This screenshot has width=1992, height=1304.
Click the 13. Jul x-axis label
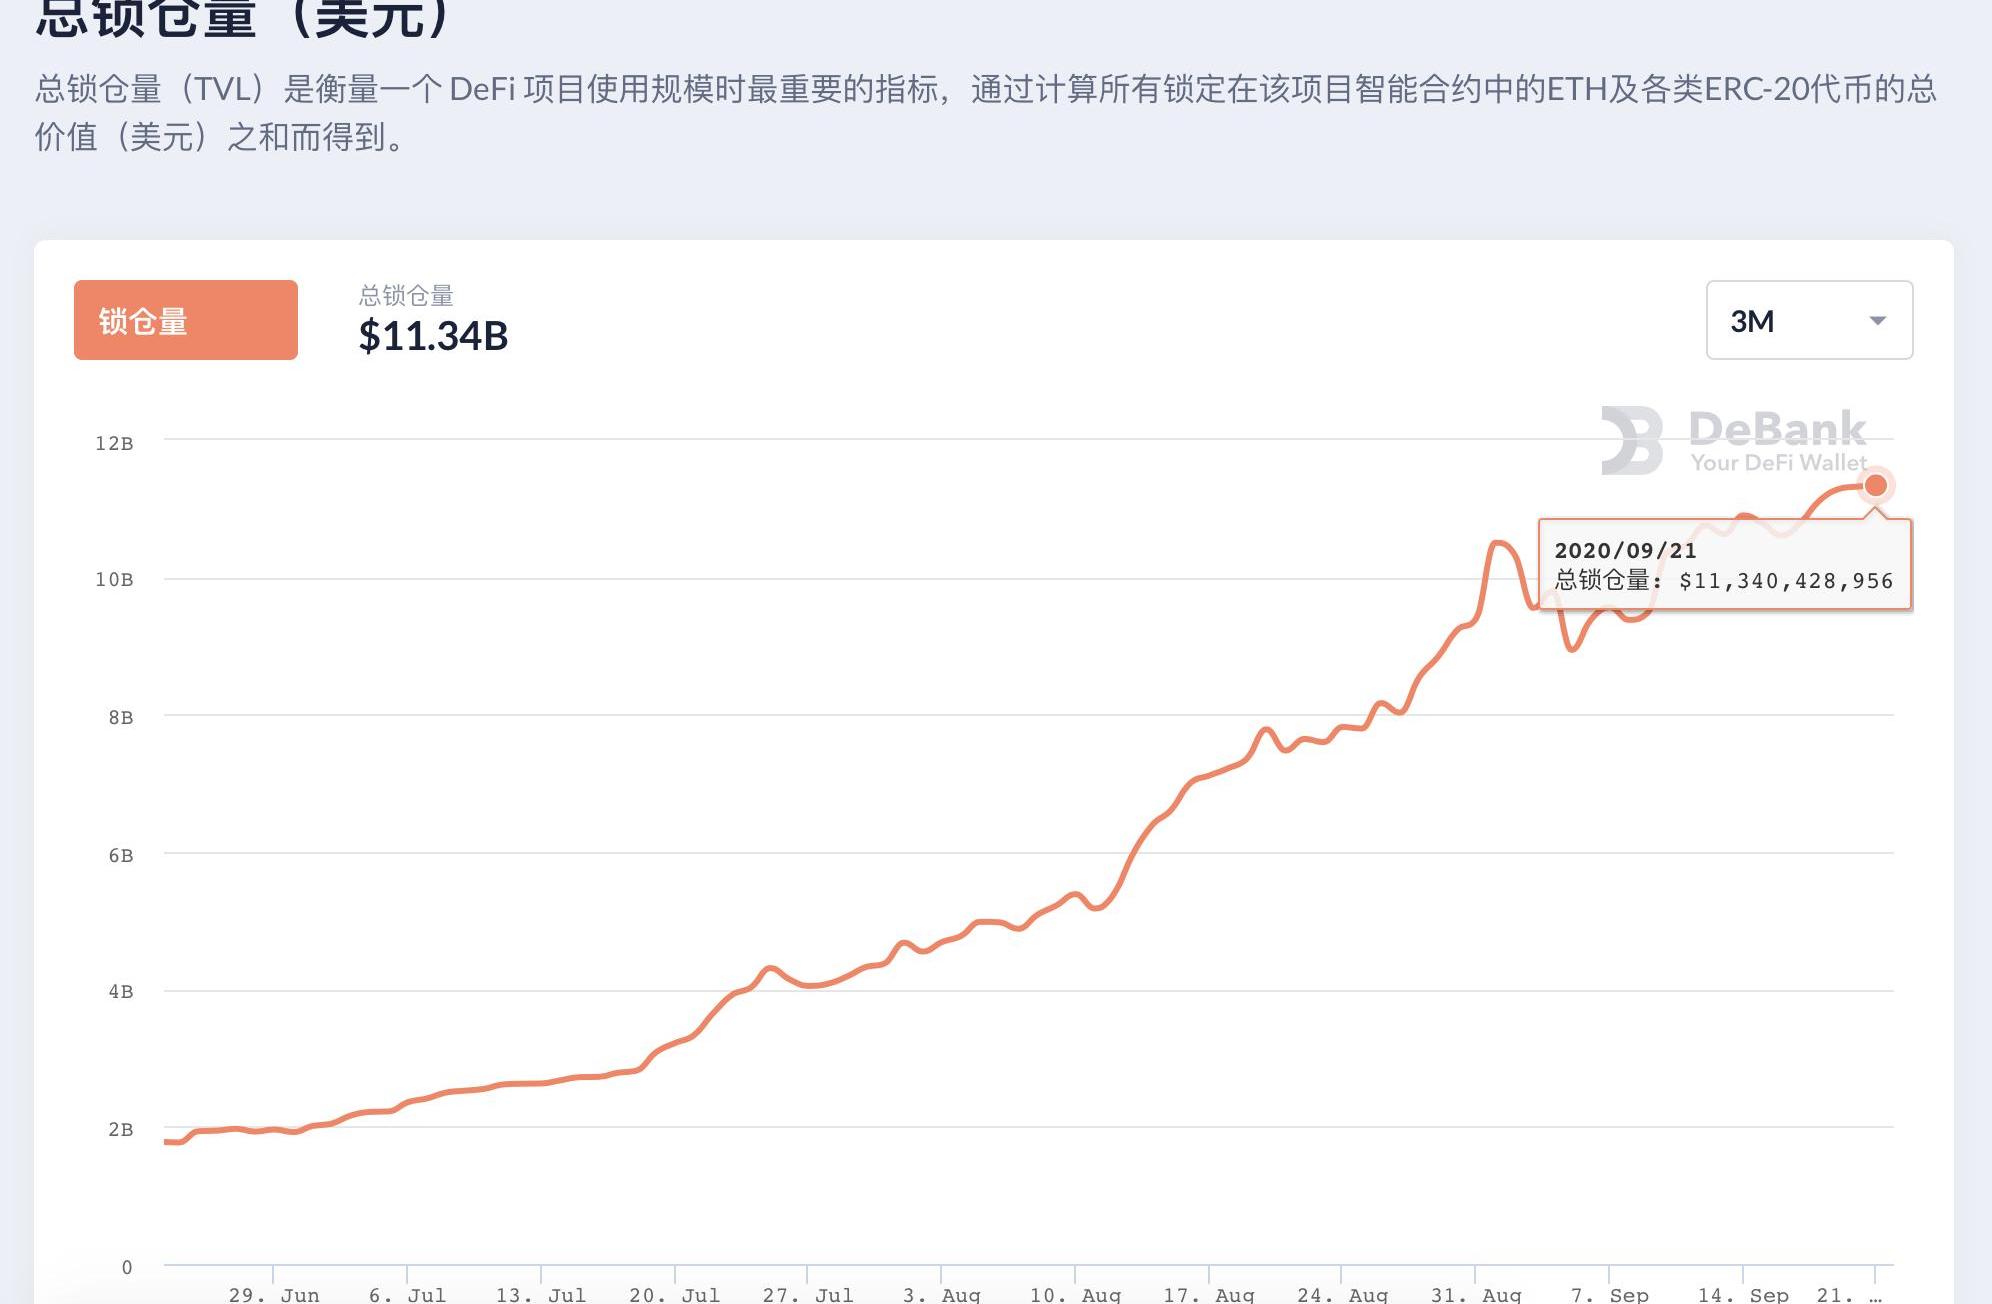(x=541, y=1295)
